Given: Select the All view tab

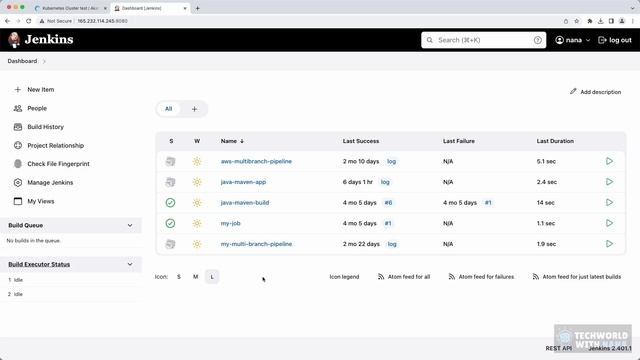Looking at the screenshot, I should pos(168,109).
